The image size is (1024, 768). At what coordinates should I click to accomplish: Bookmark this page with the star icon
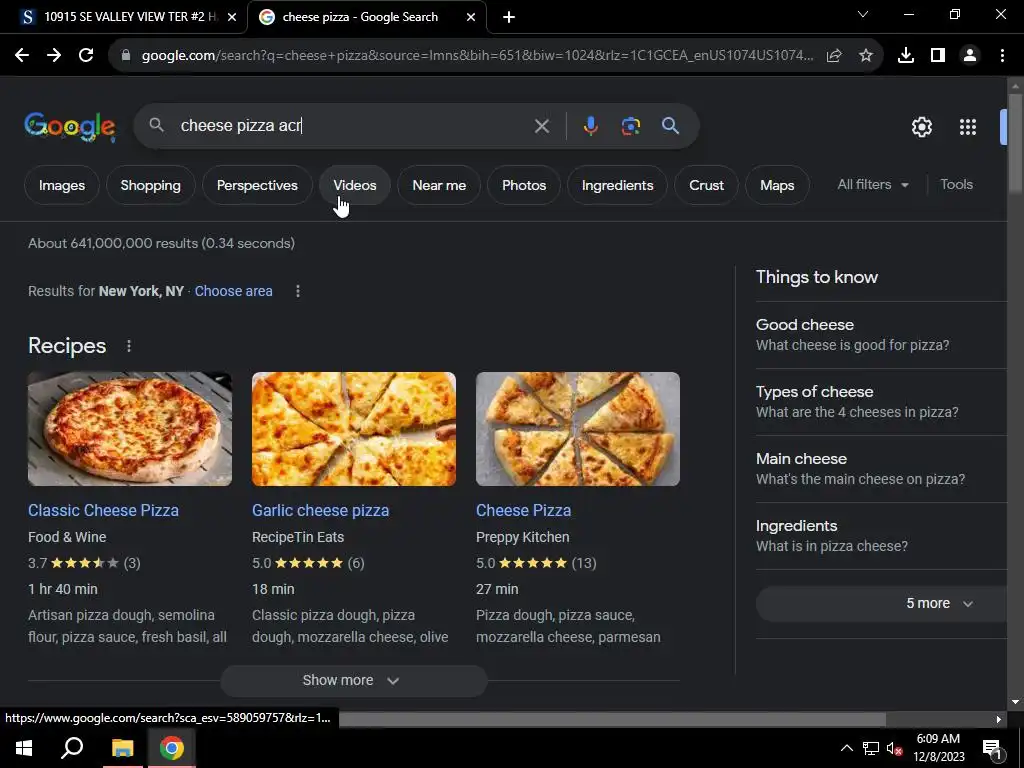pos(866,56)
